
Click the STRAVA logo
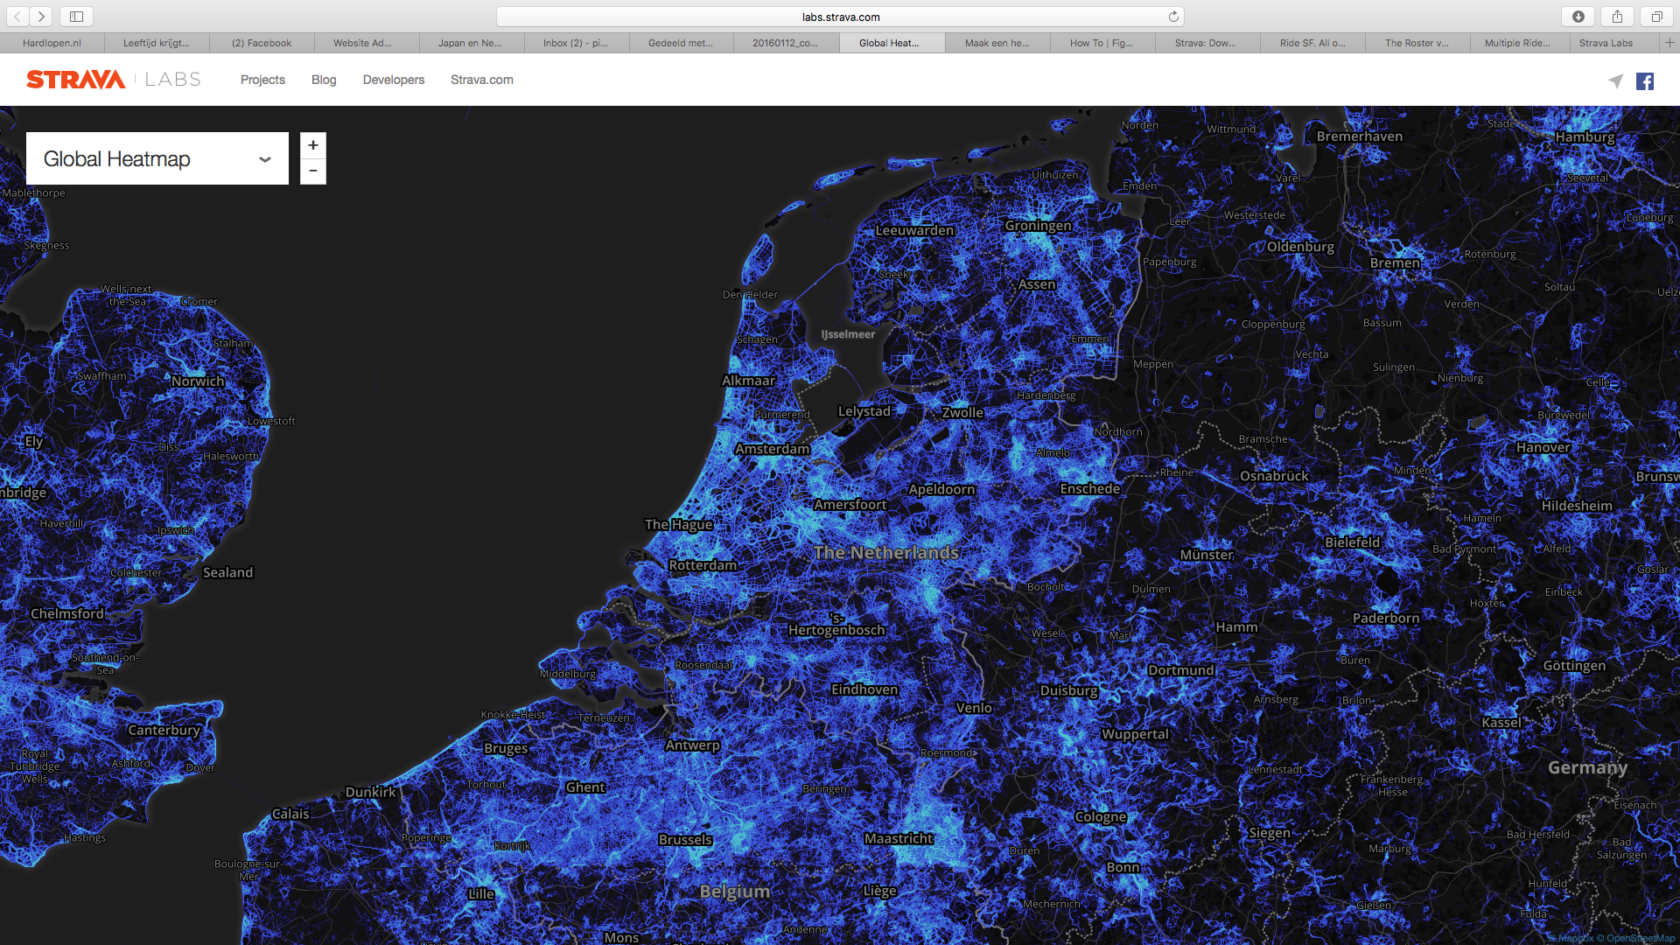point(74,79)
